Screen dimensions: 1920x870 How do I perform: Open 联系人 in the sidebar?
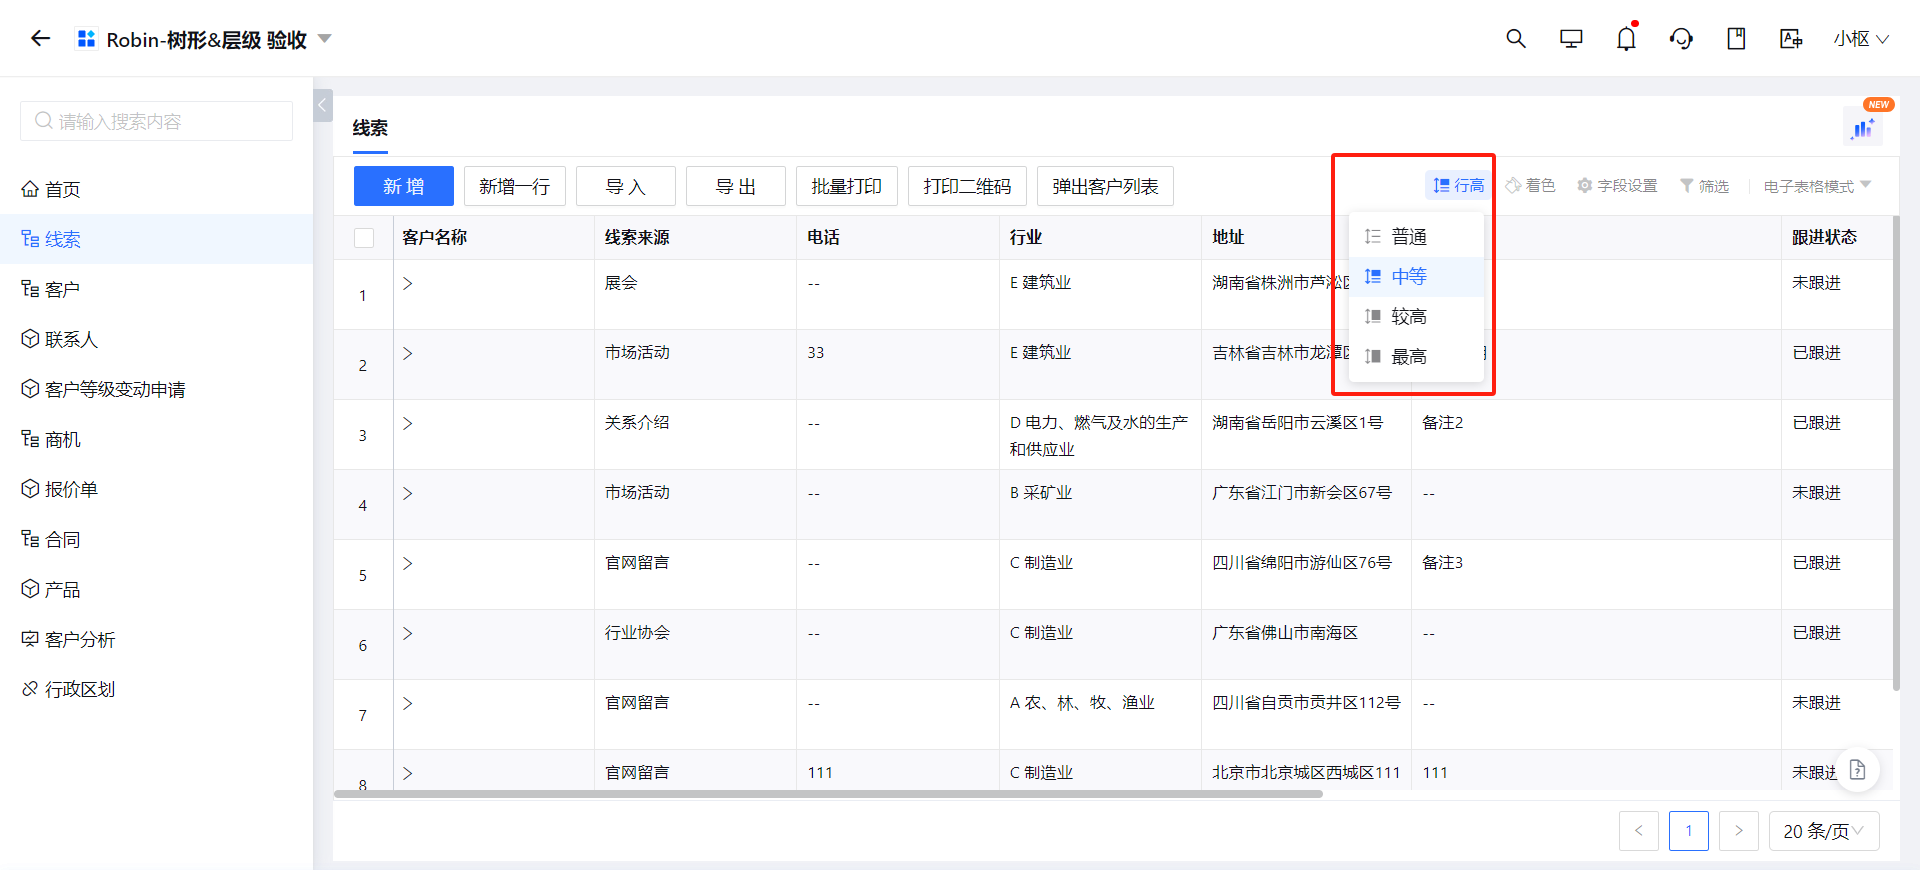[156, 339]
